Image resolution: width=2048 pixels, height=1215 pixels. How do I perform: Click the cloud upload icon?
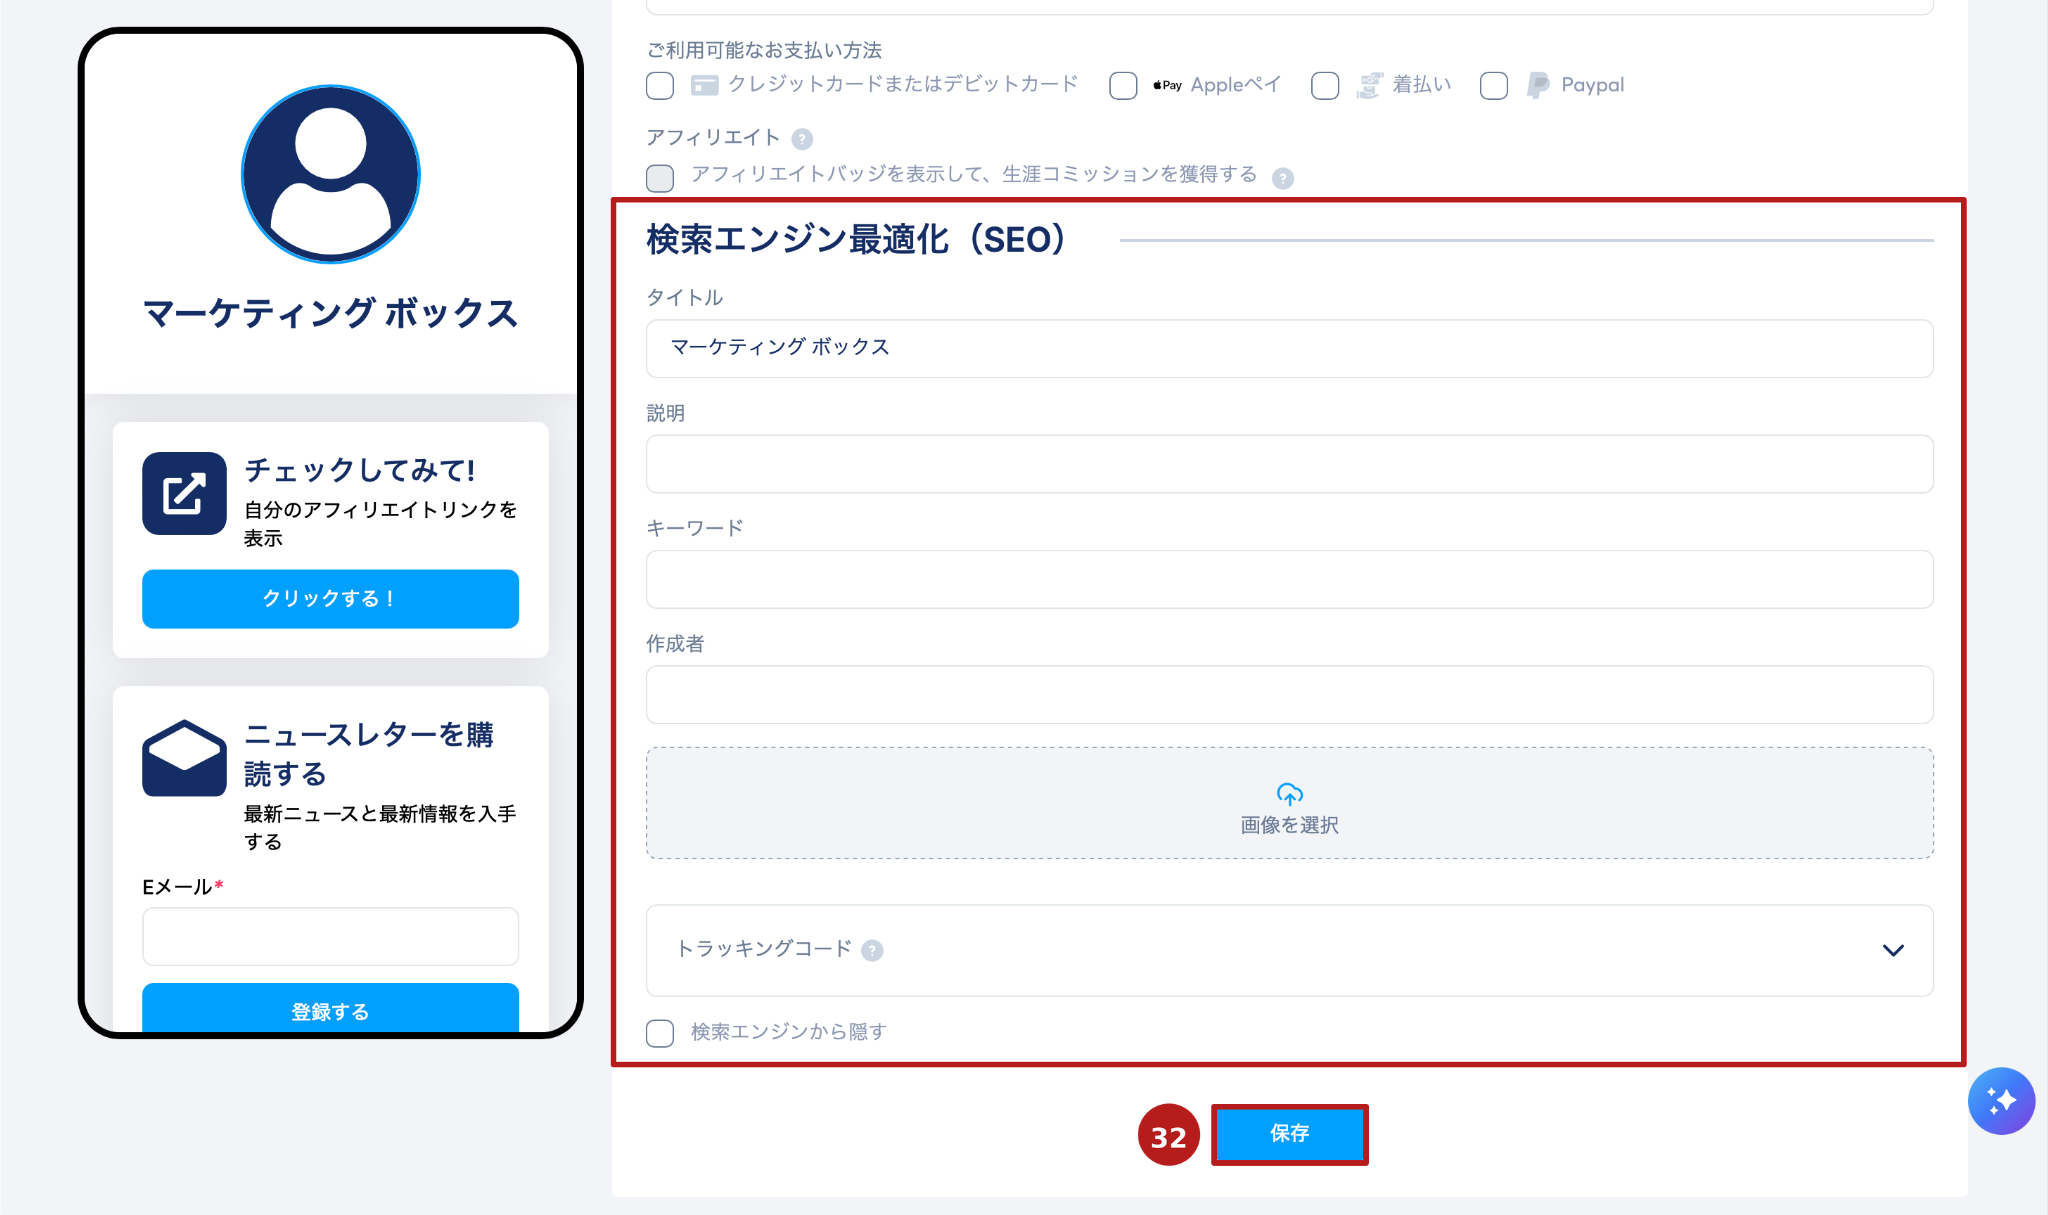coord(1289,794)
